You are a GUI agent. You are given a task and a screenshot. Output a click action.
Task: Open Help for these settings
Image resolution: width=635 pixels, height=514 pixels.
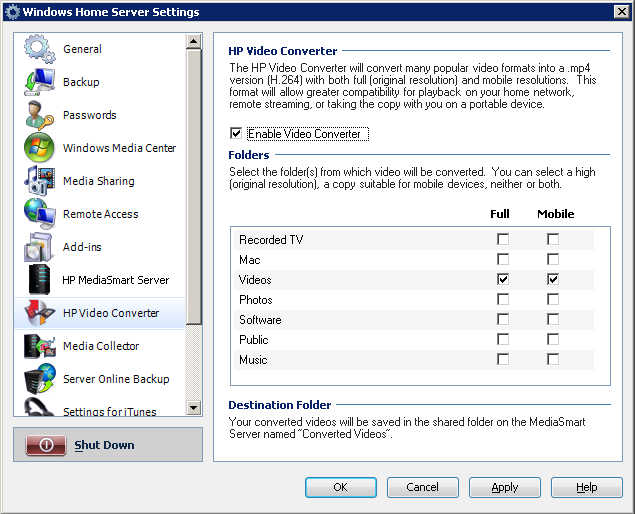pyautogui.click(x=586, y=487)
